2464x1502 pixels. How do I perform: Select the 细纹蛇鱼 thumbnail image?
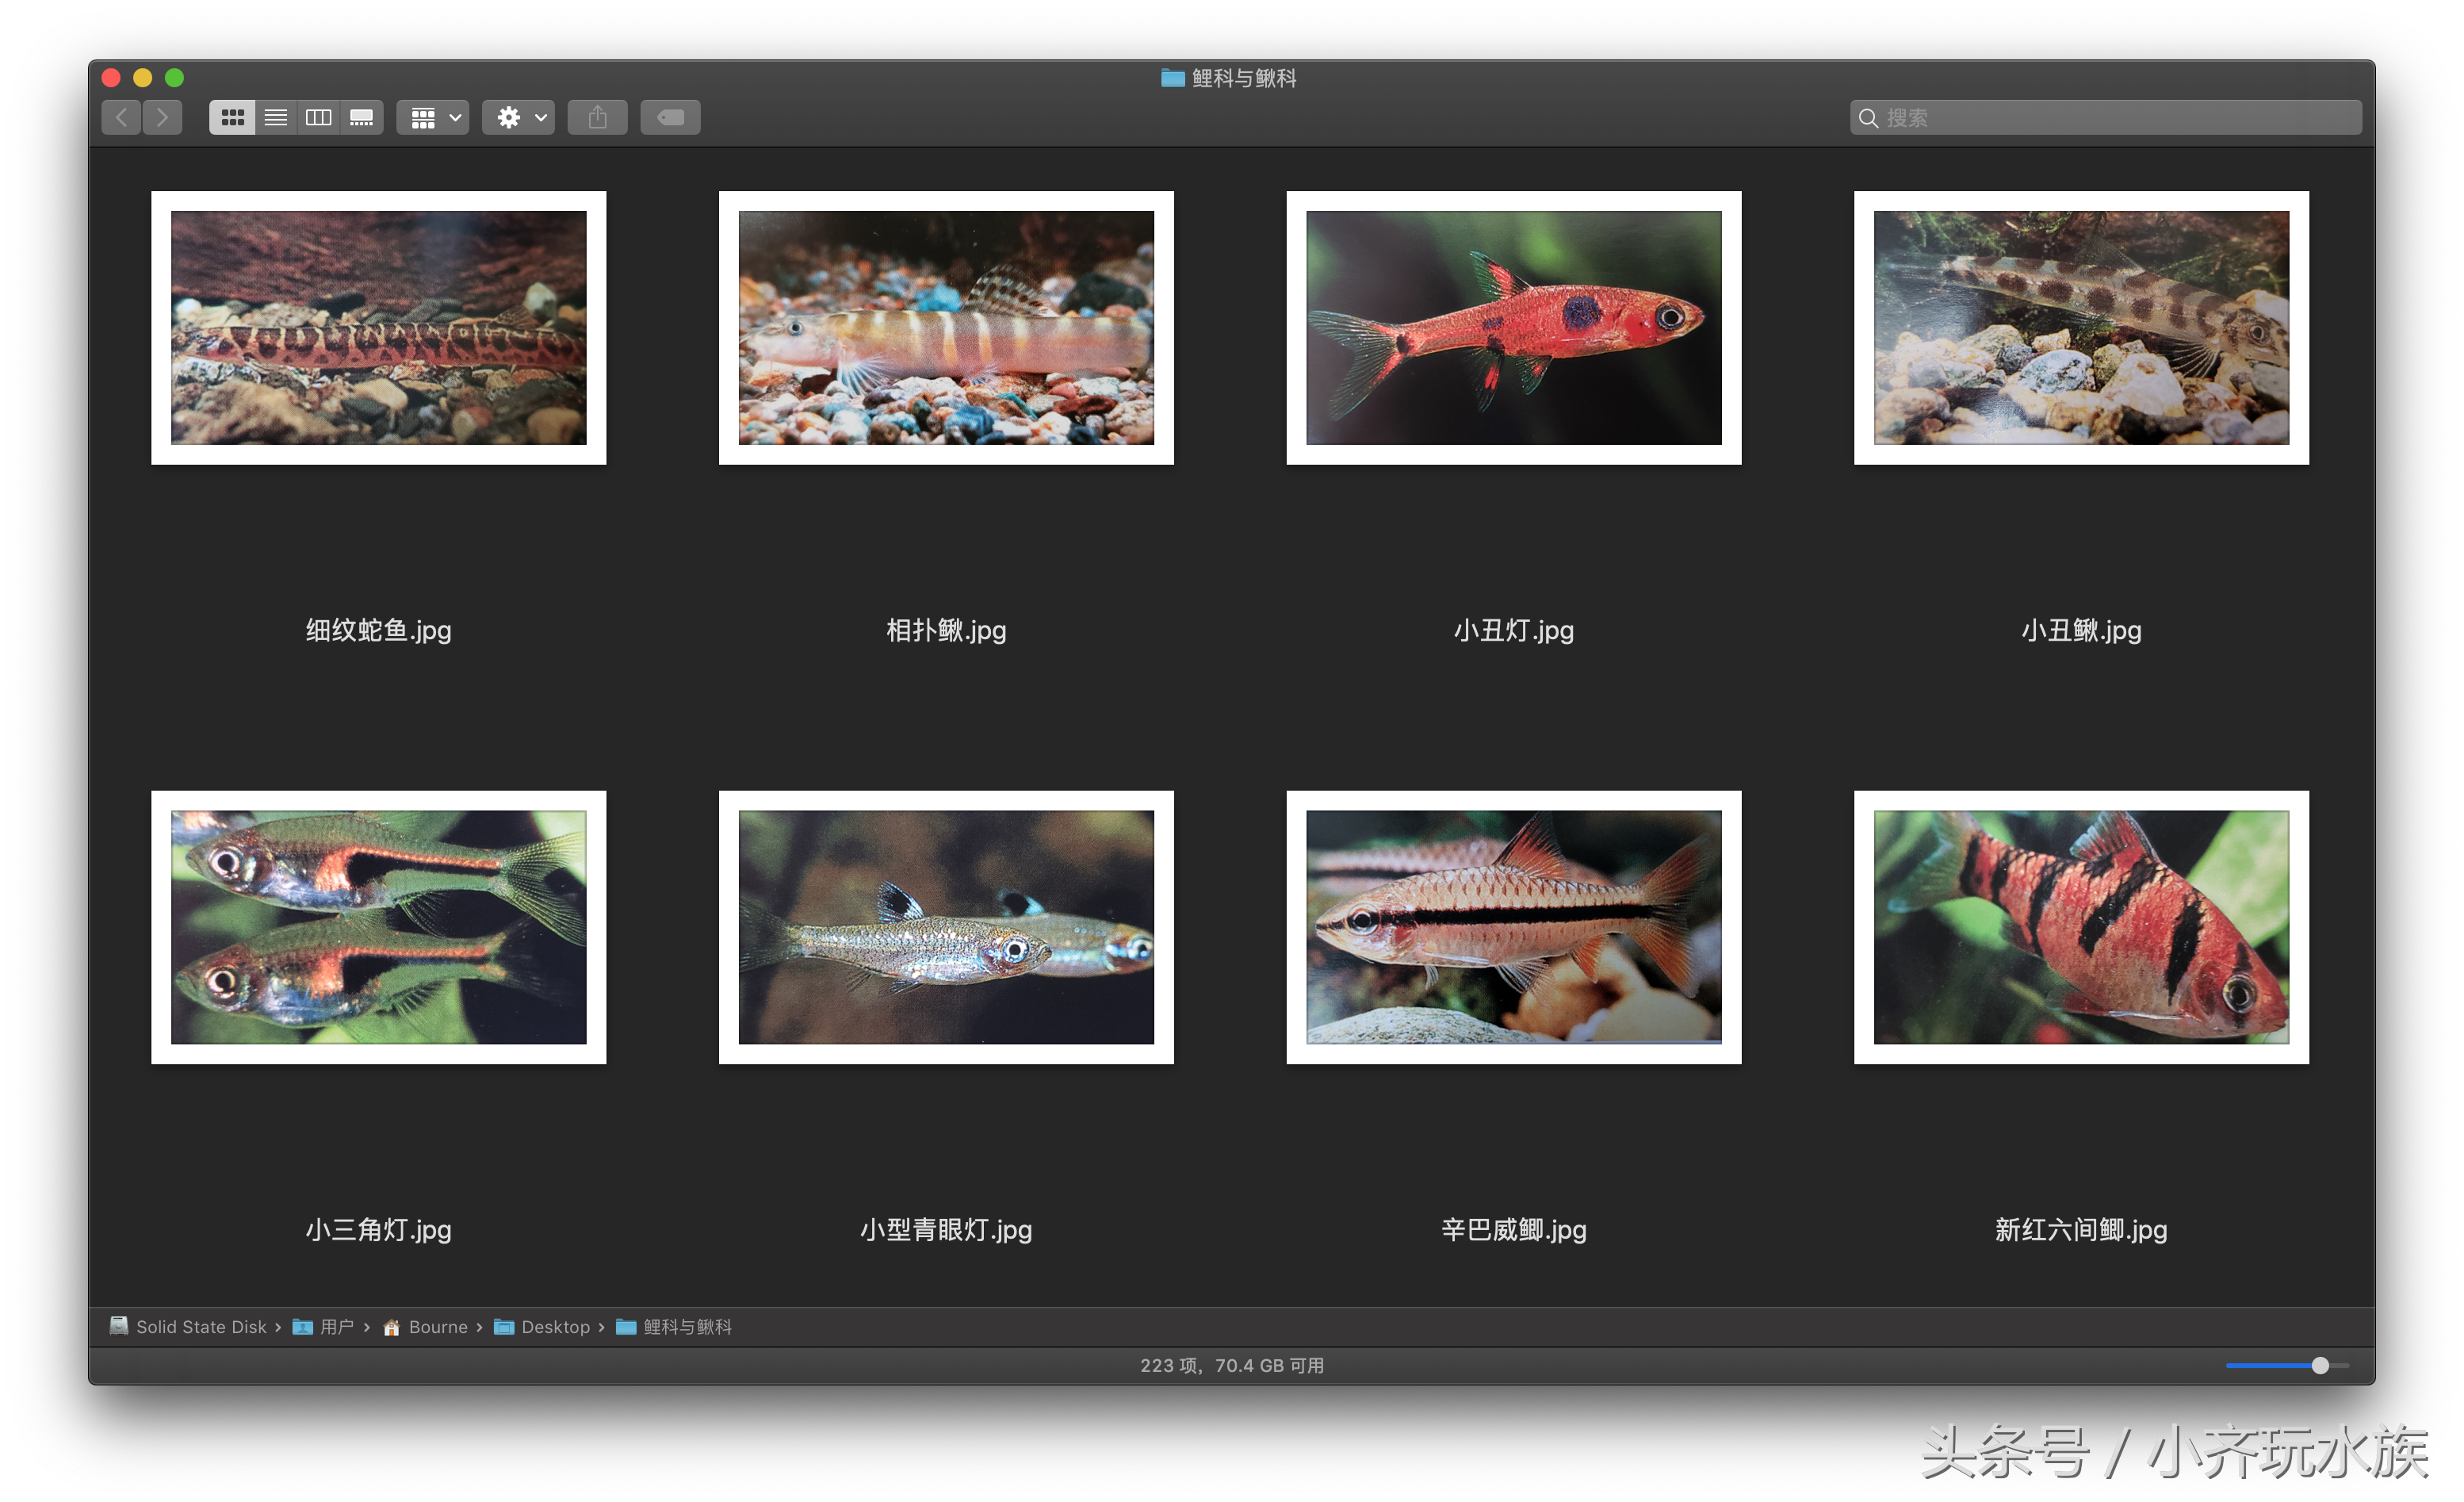[379, 328]
